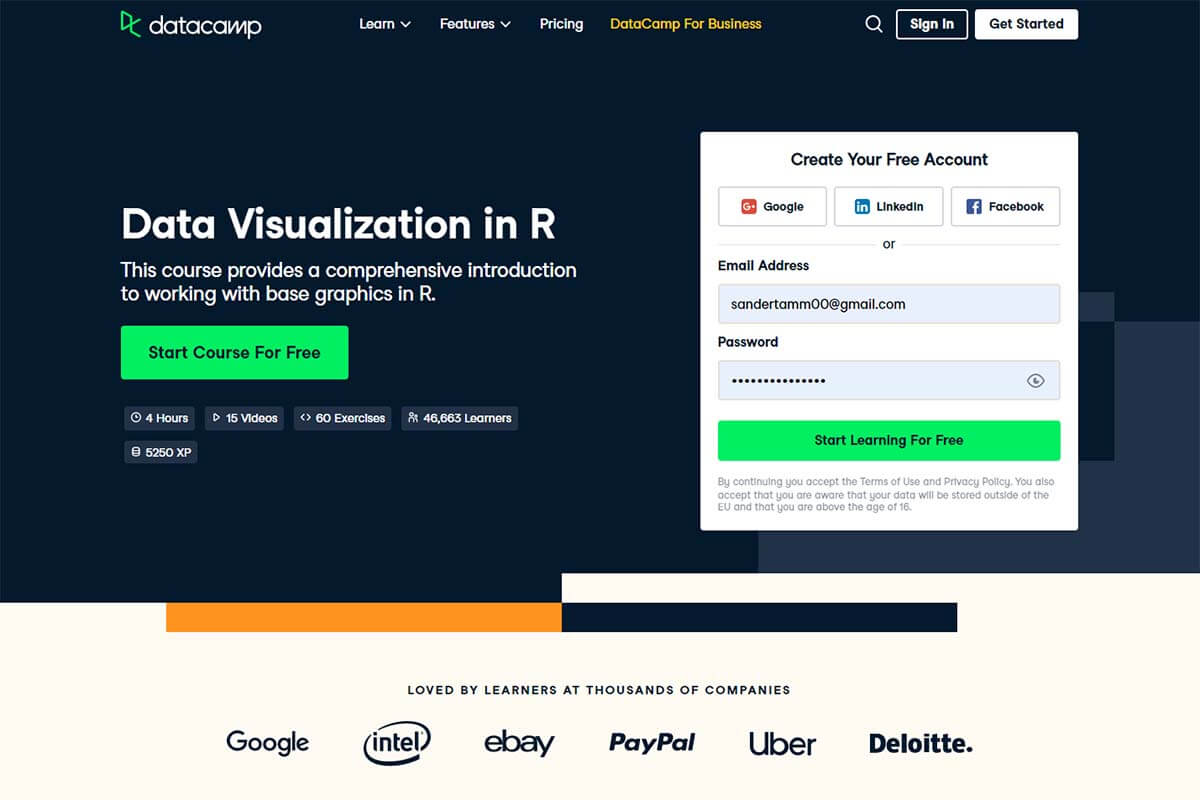Viewport: 1200px width, 800px height.
Task: Click the Intel company logo
Action: tap(397, 742)
